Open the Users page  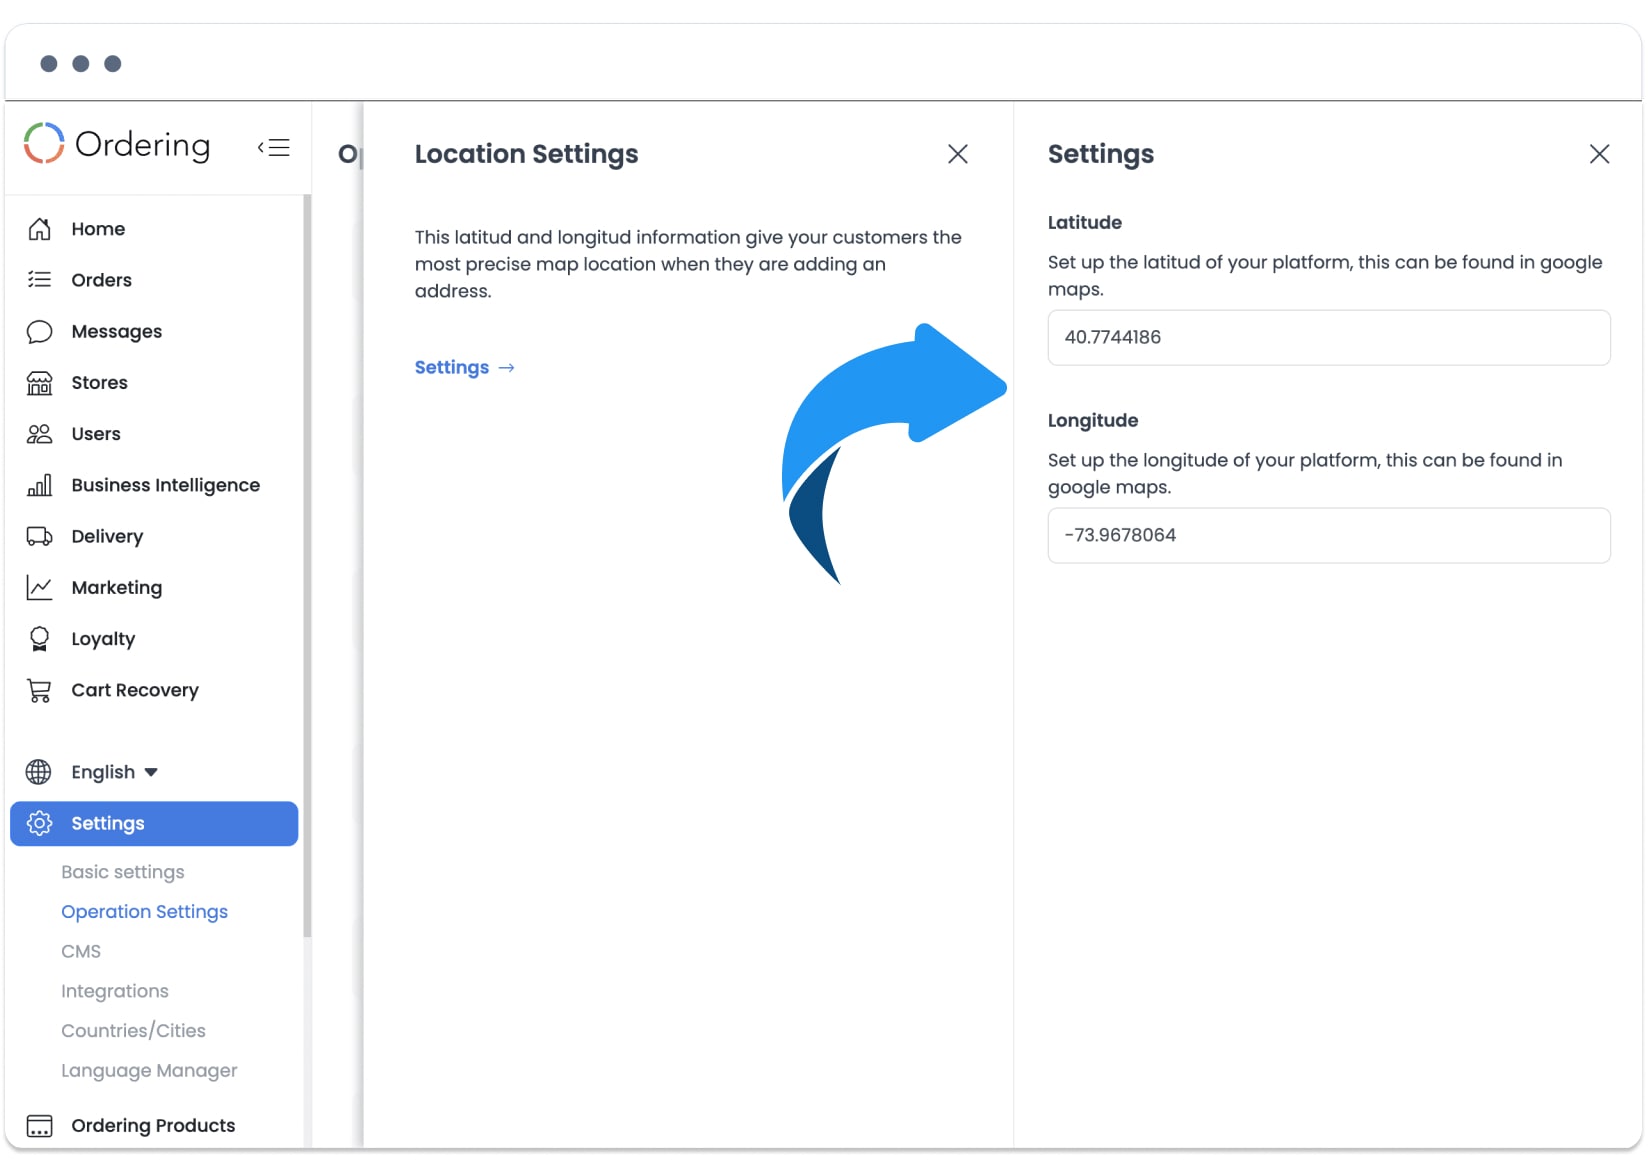[x=95, y=434]
